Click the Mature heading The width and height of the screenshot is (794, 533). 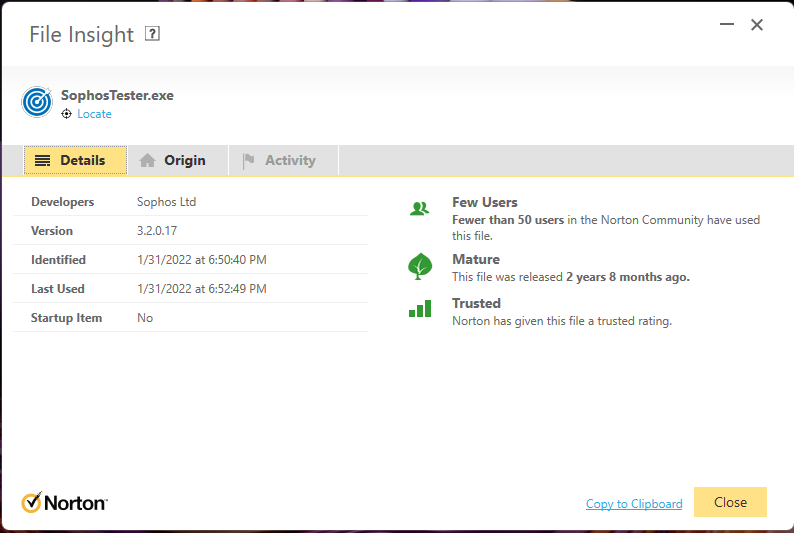[476, 259]
